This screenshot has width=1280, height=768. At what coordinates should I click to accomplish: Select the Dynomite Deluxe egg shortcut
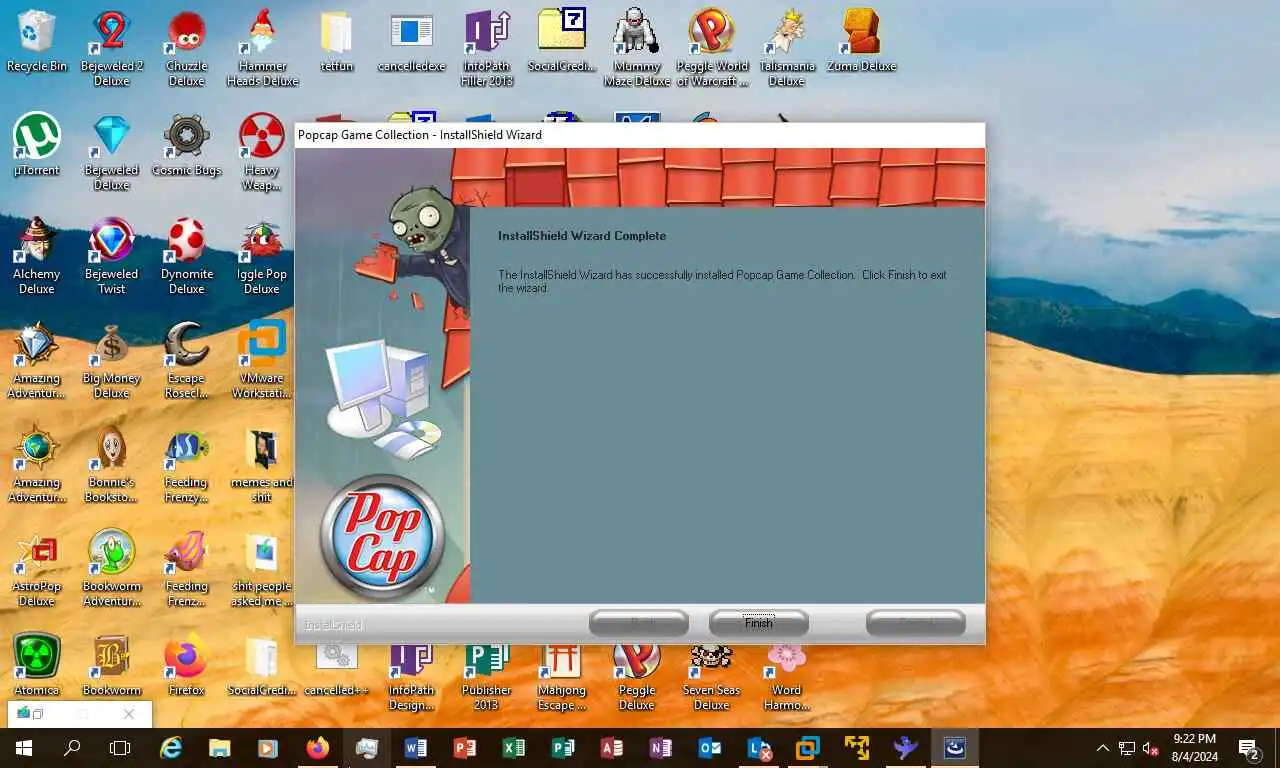click(x=187, y=256)
